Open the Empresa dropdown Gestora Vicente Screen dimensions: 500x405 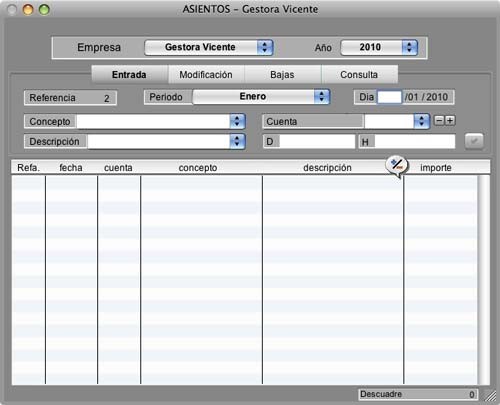click(x=209, y=47)
